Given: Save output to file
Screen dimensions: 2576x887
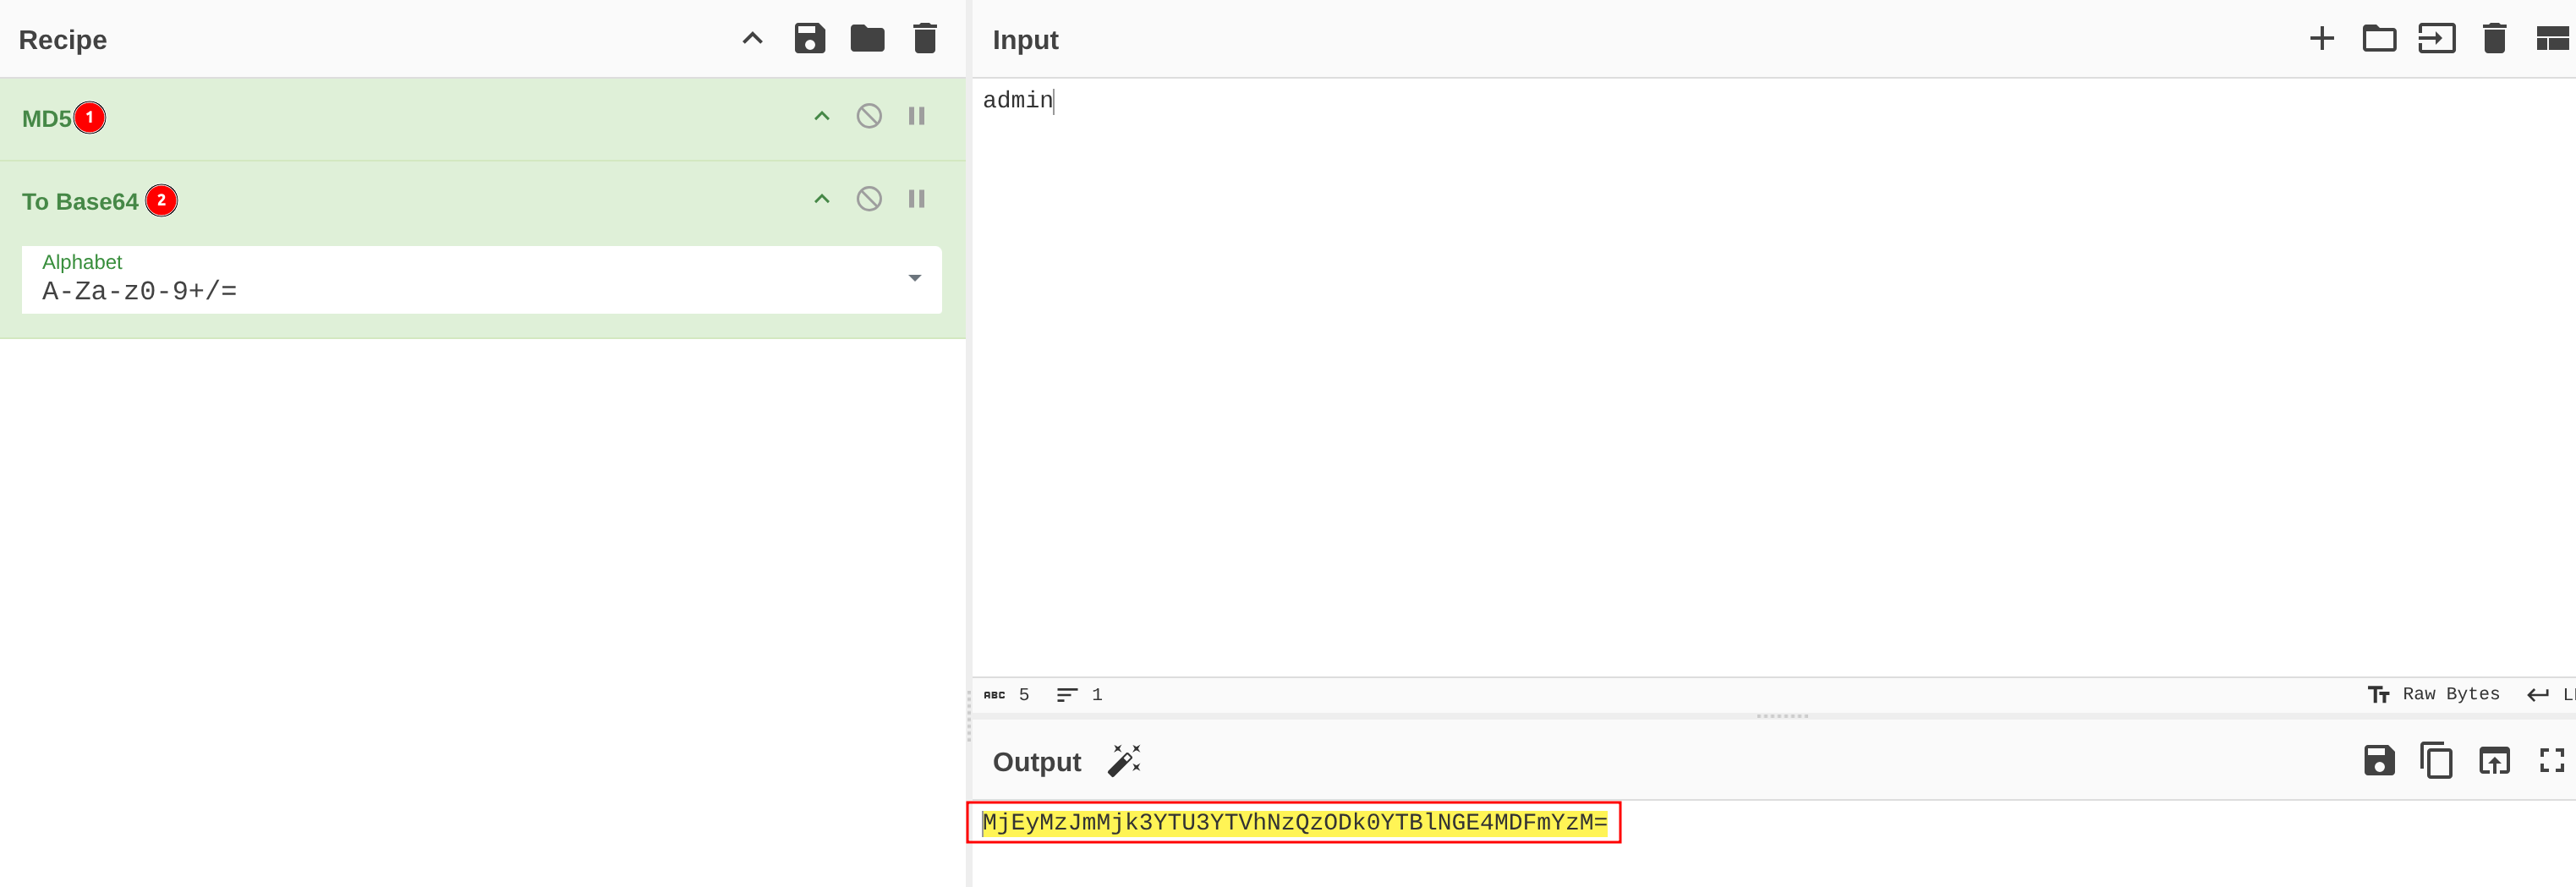Looking at the screenshot, I should [x=2378, y=761].
